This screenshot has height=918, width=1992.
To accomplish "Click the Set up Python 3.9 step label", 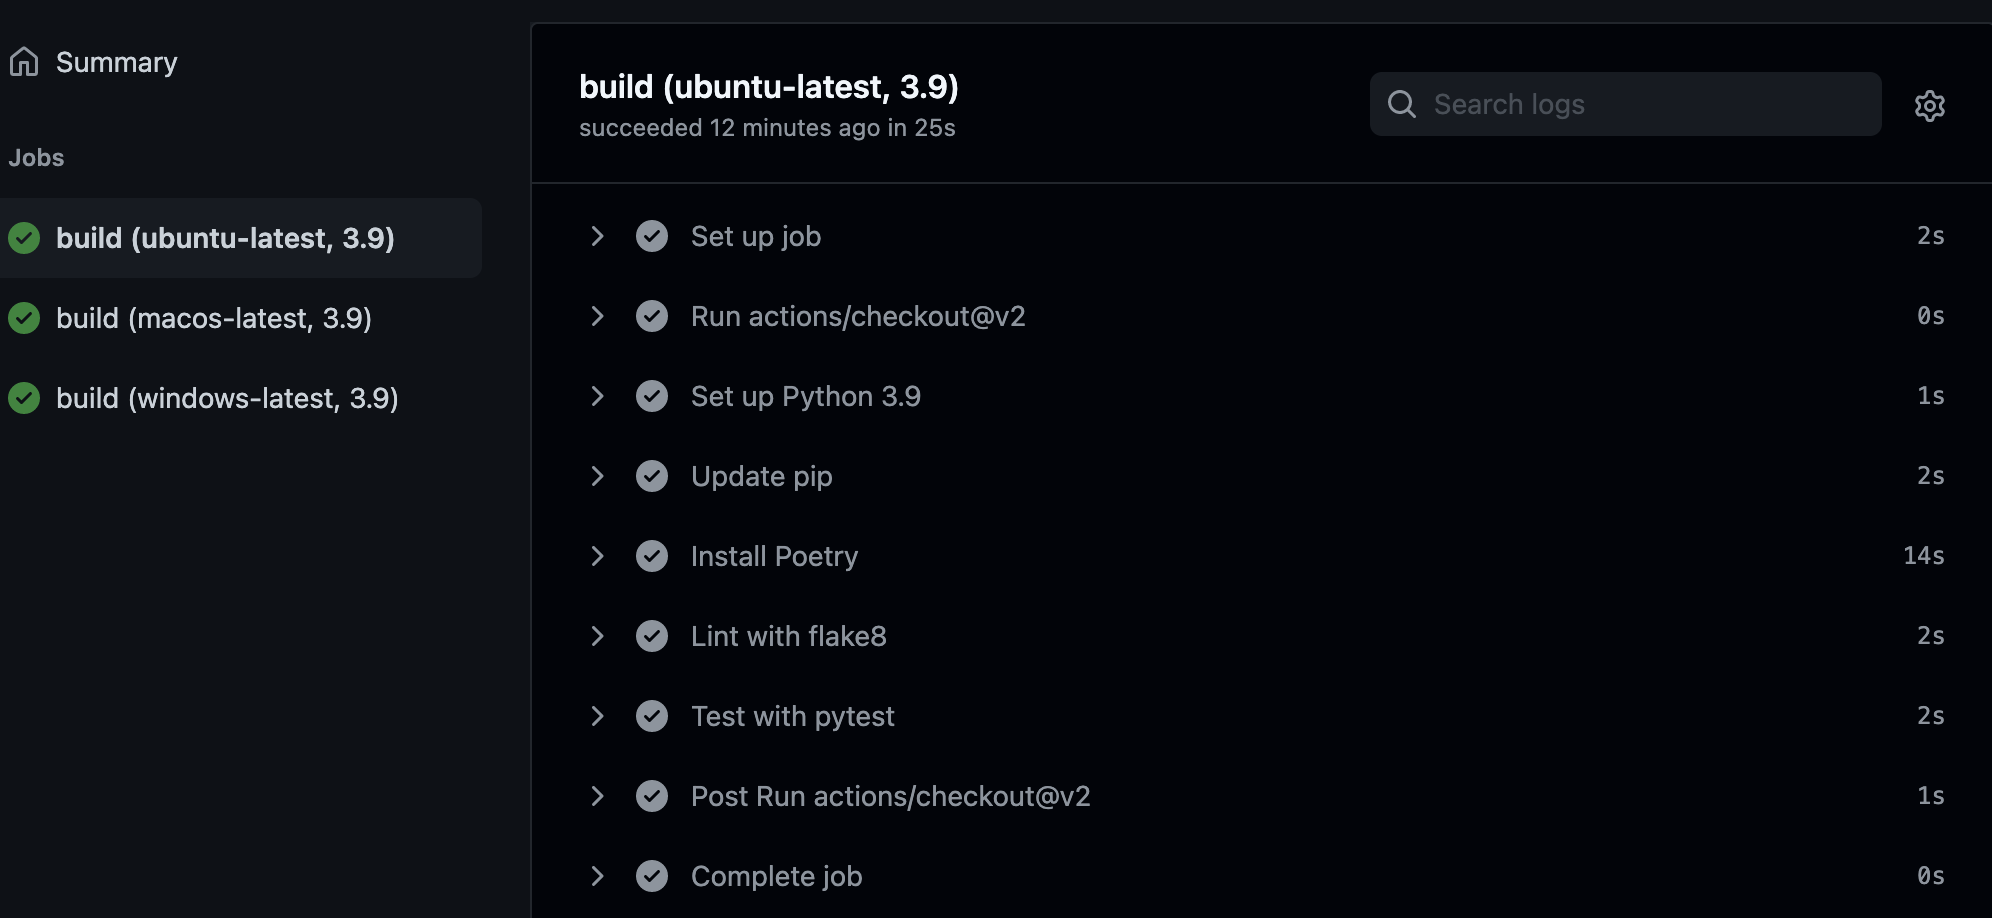I will (x=805, y=396).
